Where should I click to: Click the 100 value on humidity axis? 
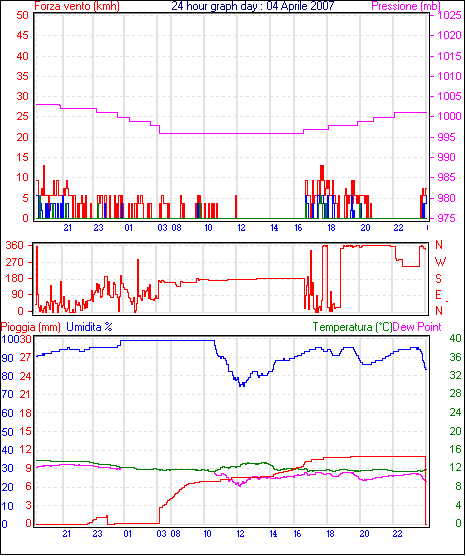tap(9, 339)
